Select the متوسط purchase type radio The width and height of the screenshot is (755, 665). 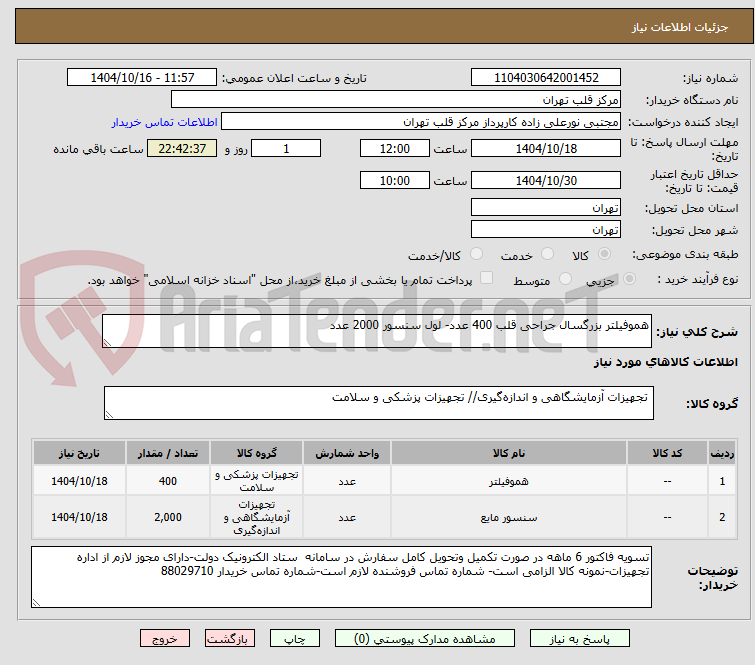565,279
